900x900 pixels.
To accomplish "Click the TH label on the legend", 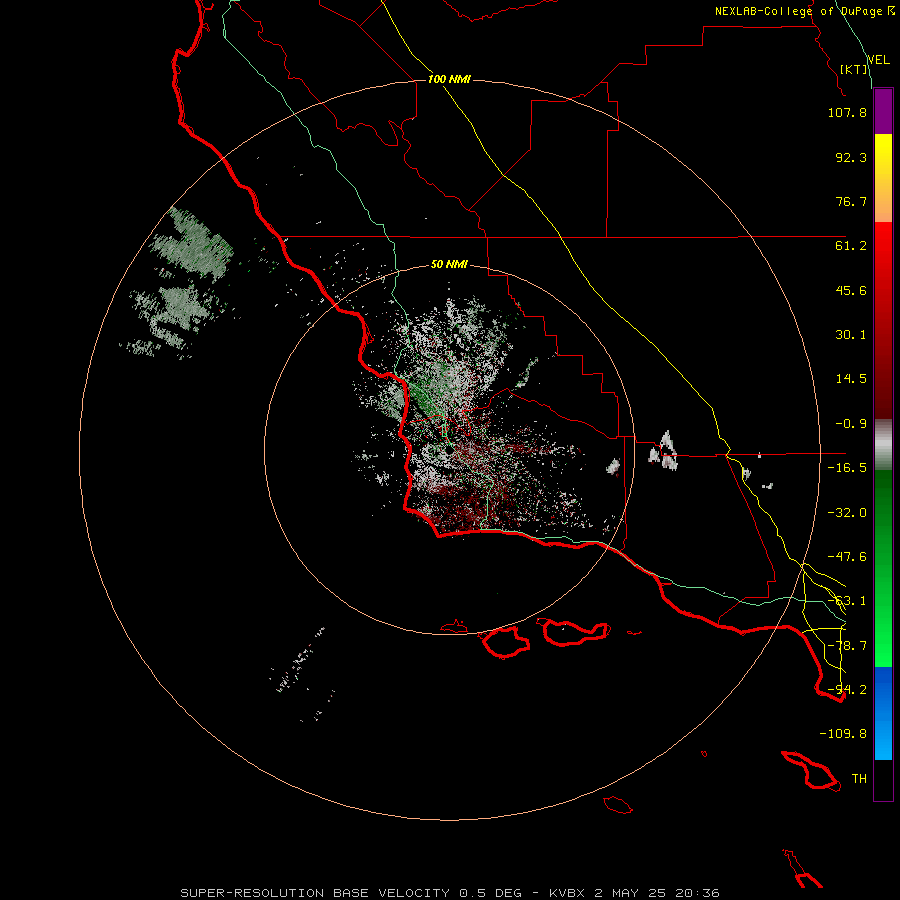I will click(859, 779).
